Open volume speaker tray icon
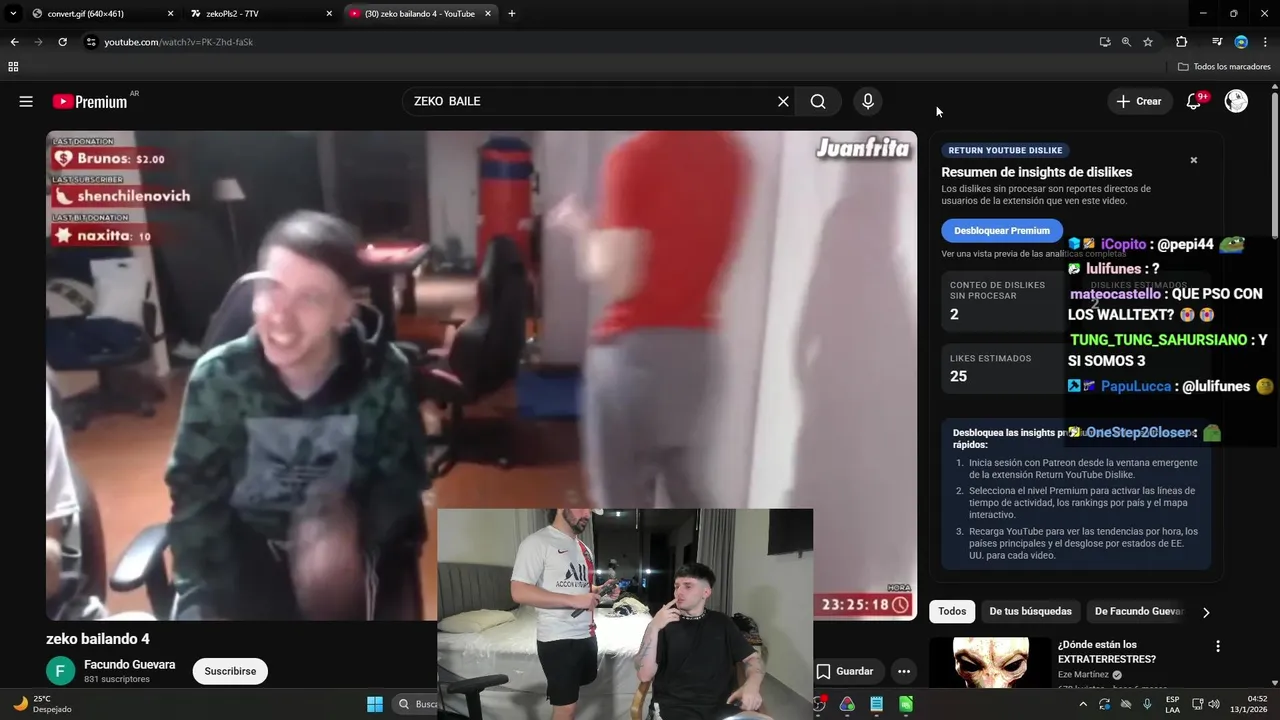1280x720 pixels. [x=1214, y=704]
